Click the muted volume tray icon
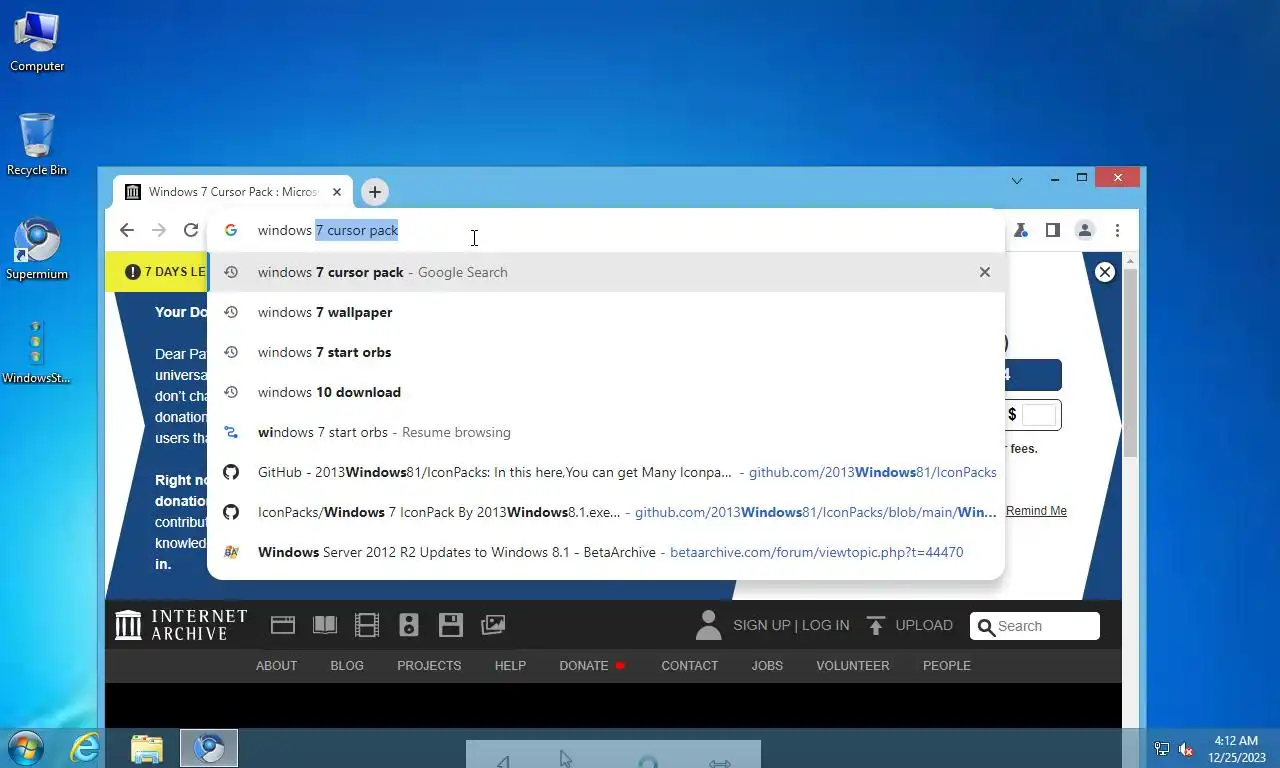The width and height of the screenshot is (1280, 768). click(1186, 749)
